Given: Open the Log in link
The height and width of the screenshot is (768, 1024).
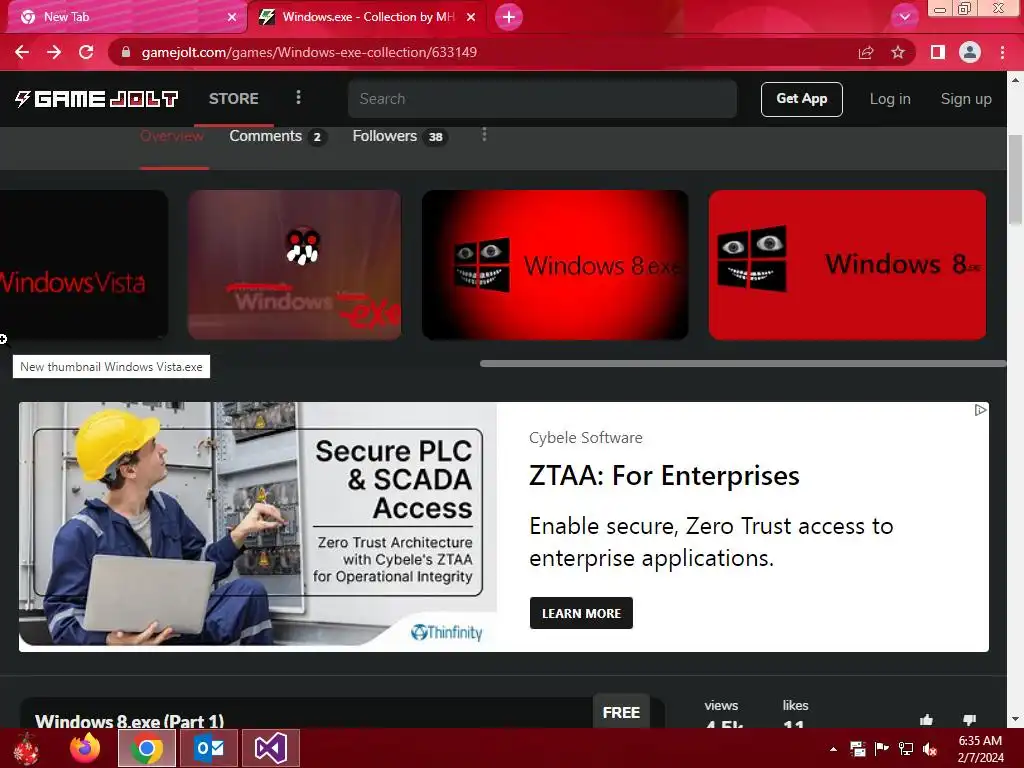Looking at the screenshot, I should click(889, 99).
